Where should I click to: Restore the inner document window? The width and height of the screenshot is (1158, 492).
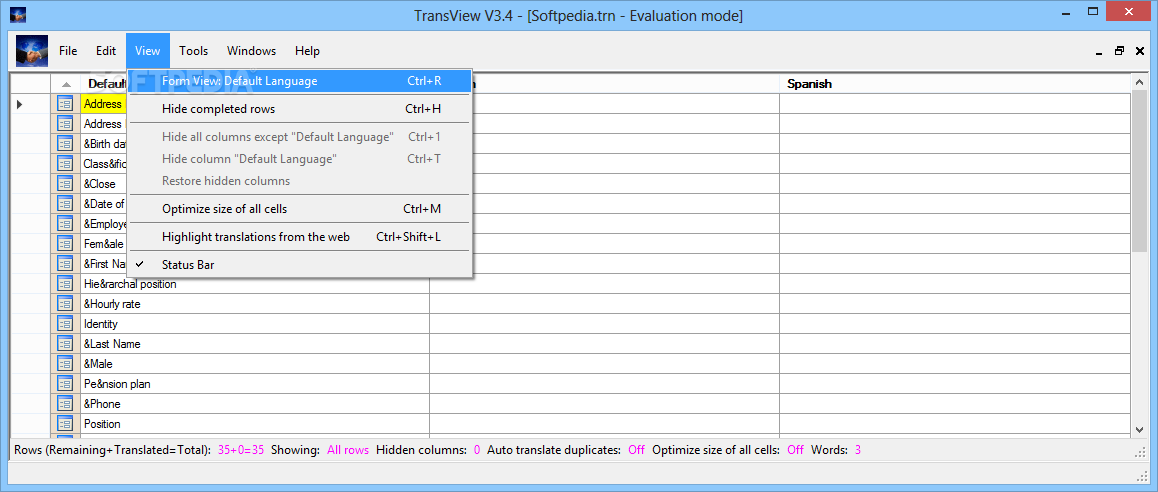click(1120, 51)
